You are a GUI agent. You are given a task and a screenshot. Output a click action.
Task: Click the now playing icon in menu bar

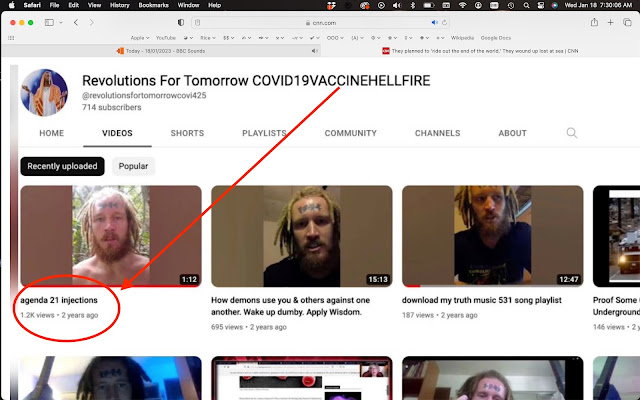(x=381, y=5)
